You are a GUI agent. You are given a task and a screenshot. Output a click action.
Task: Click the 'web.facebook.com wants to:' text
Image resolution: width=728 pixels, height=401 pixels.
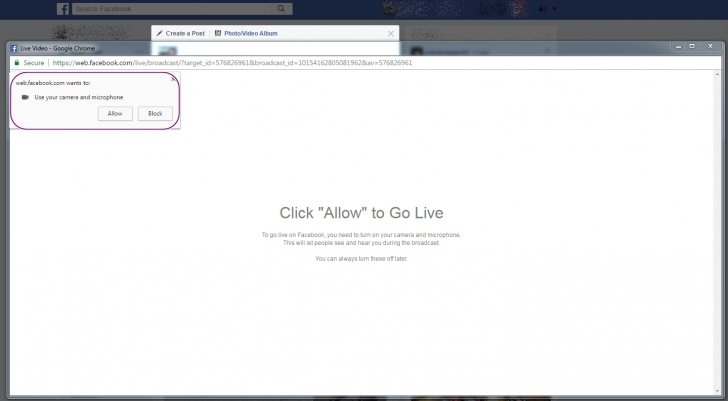[x=53, y=83]
